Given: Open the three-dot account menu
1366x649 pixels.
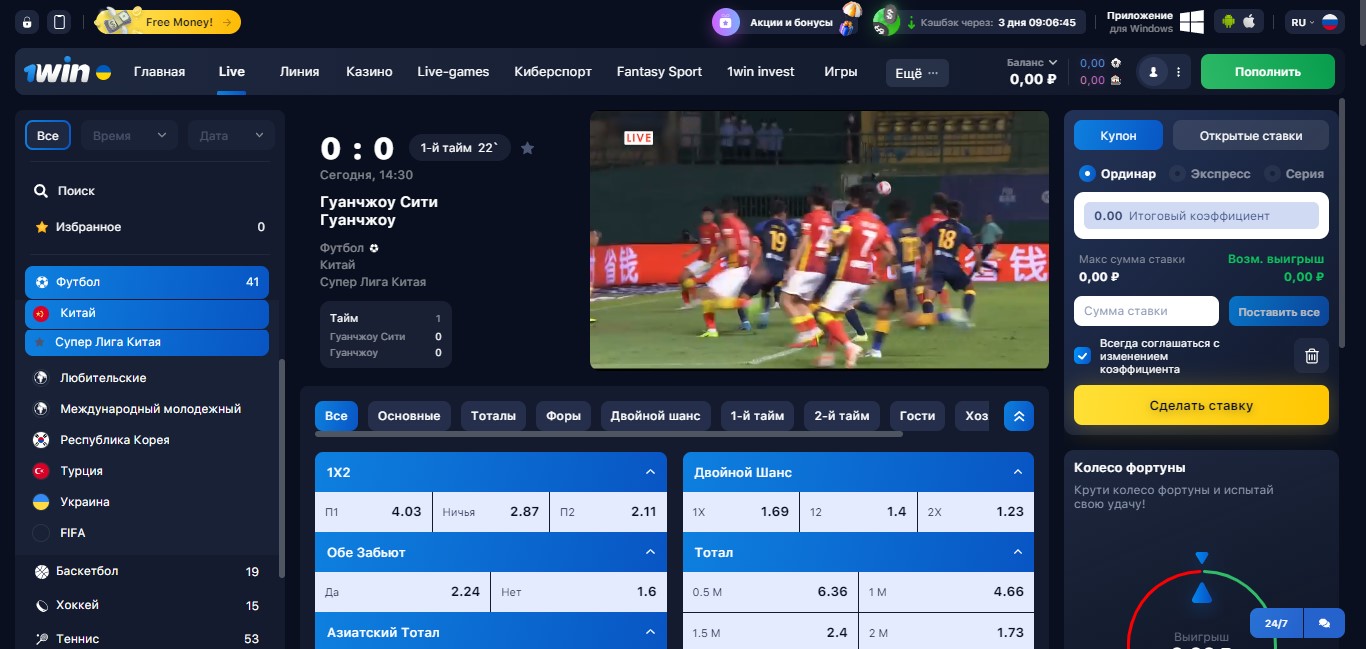Looking at the screenshot, I should pyautogui.click(x=1179, y=72).
